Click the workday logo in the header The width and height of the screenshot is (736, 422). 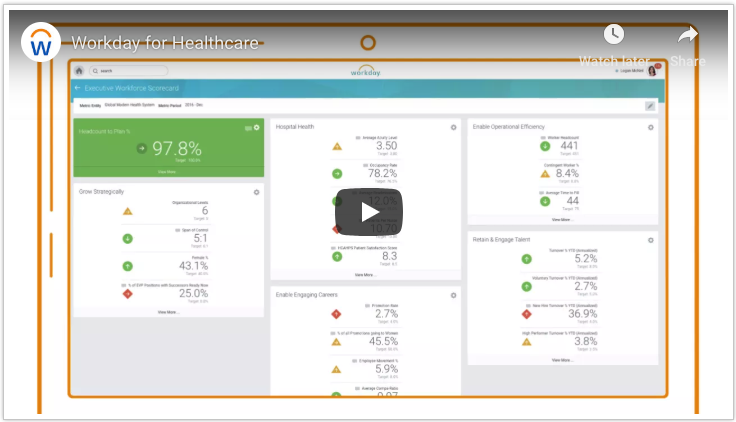pyautogui.click(x=366, y=71)
